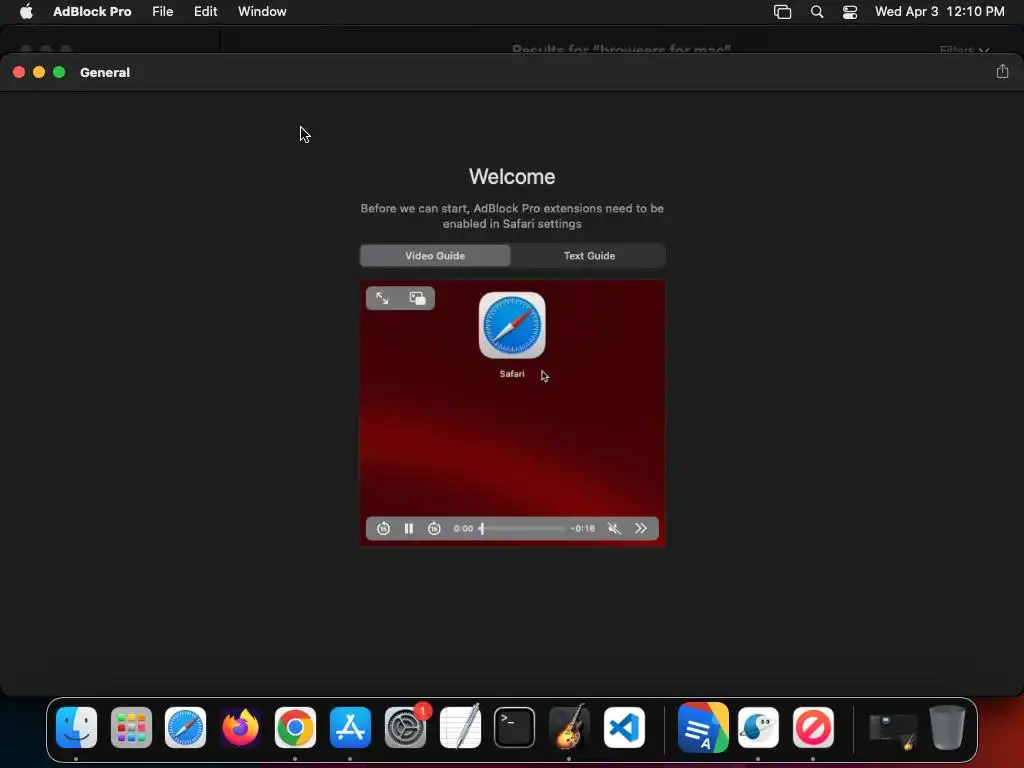Viewport: 1024px width, 768px height.
Task: Launch Visual Studio Code from the Dock
Action: 624,728
